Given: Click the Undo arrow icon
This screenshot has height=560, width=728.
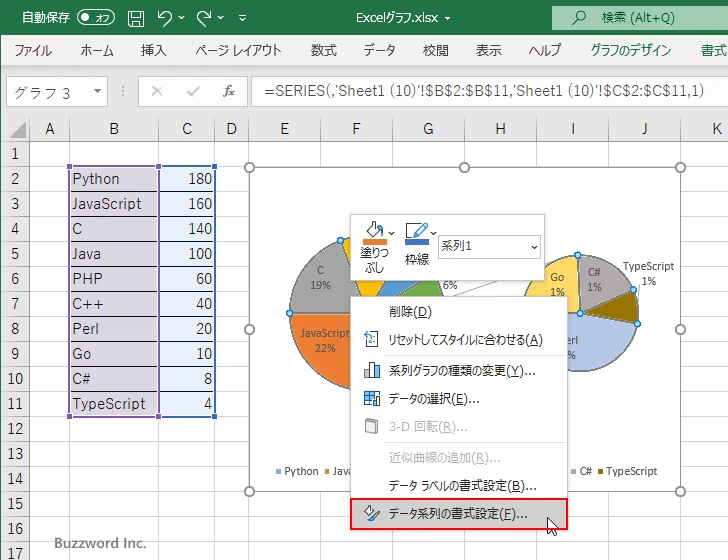Looking at the screenshot, I should [x=164, y=18].
